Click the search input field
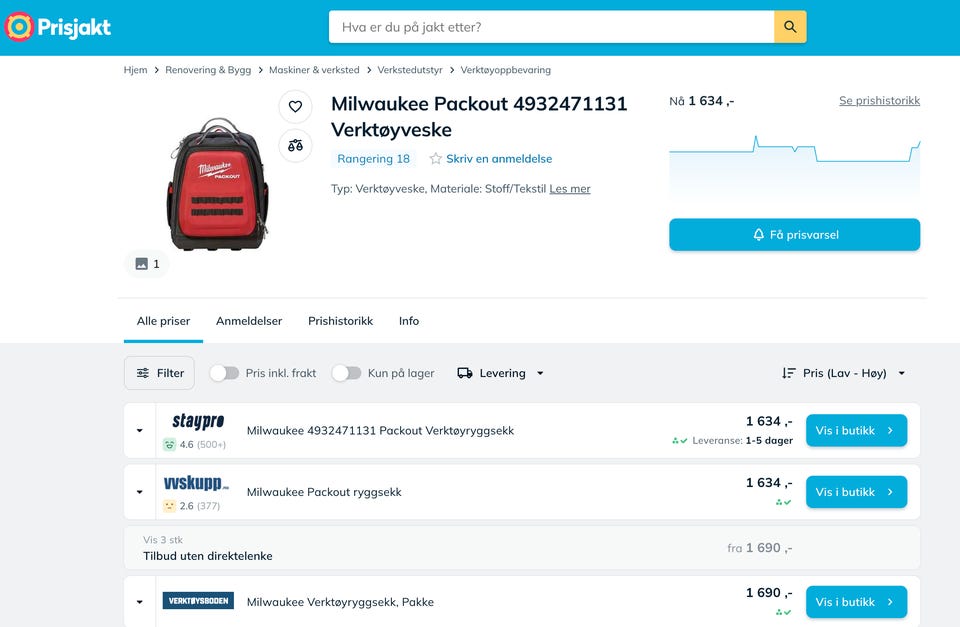960x627 pixels. click(552, 27)
